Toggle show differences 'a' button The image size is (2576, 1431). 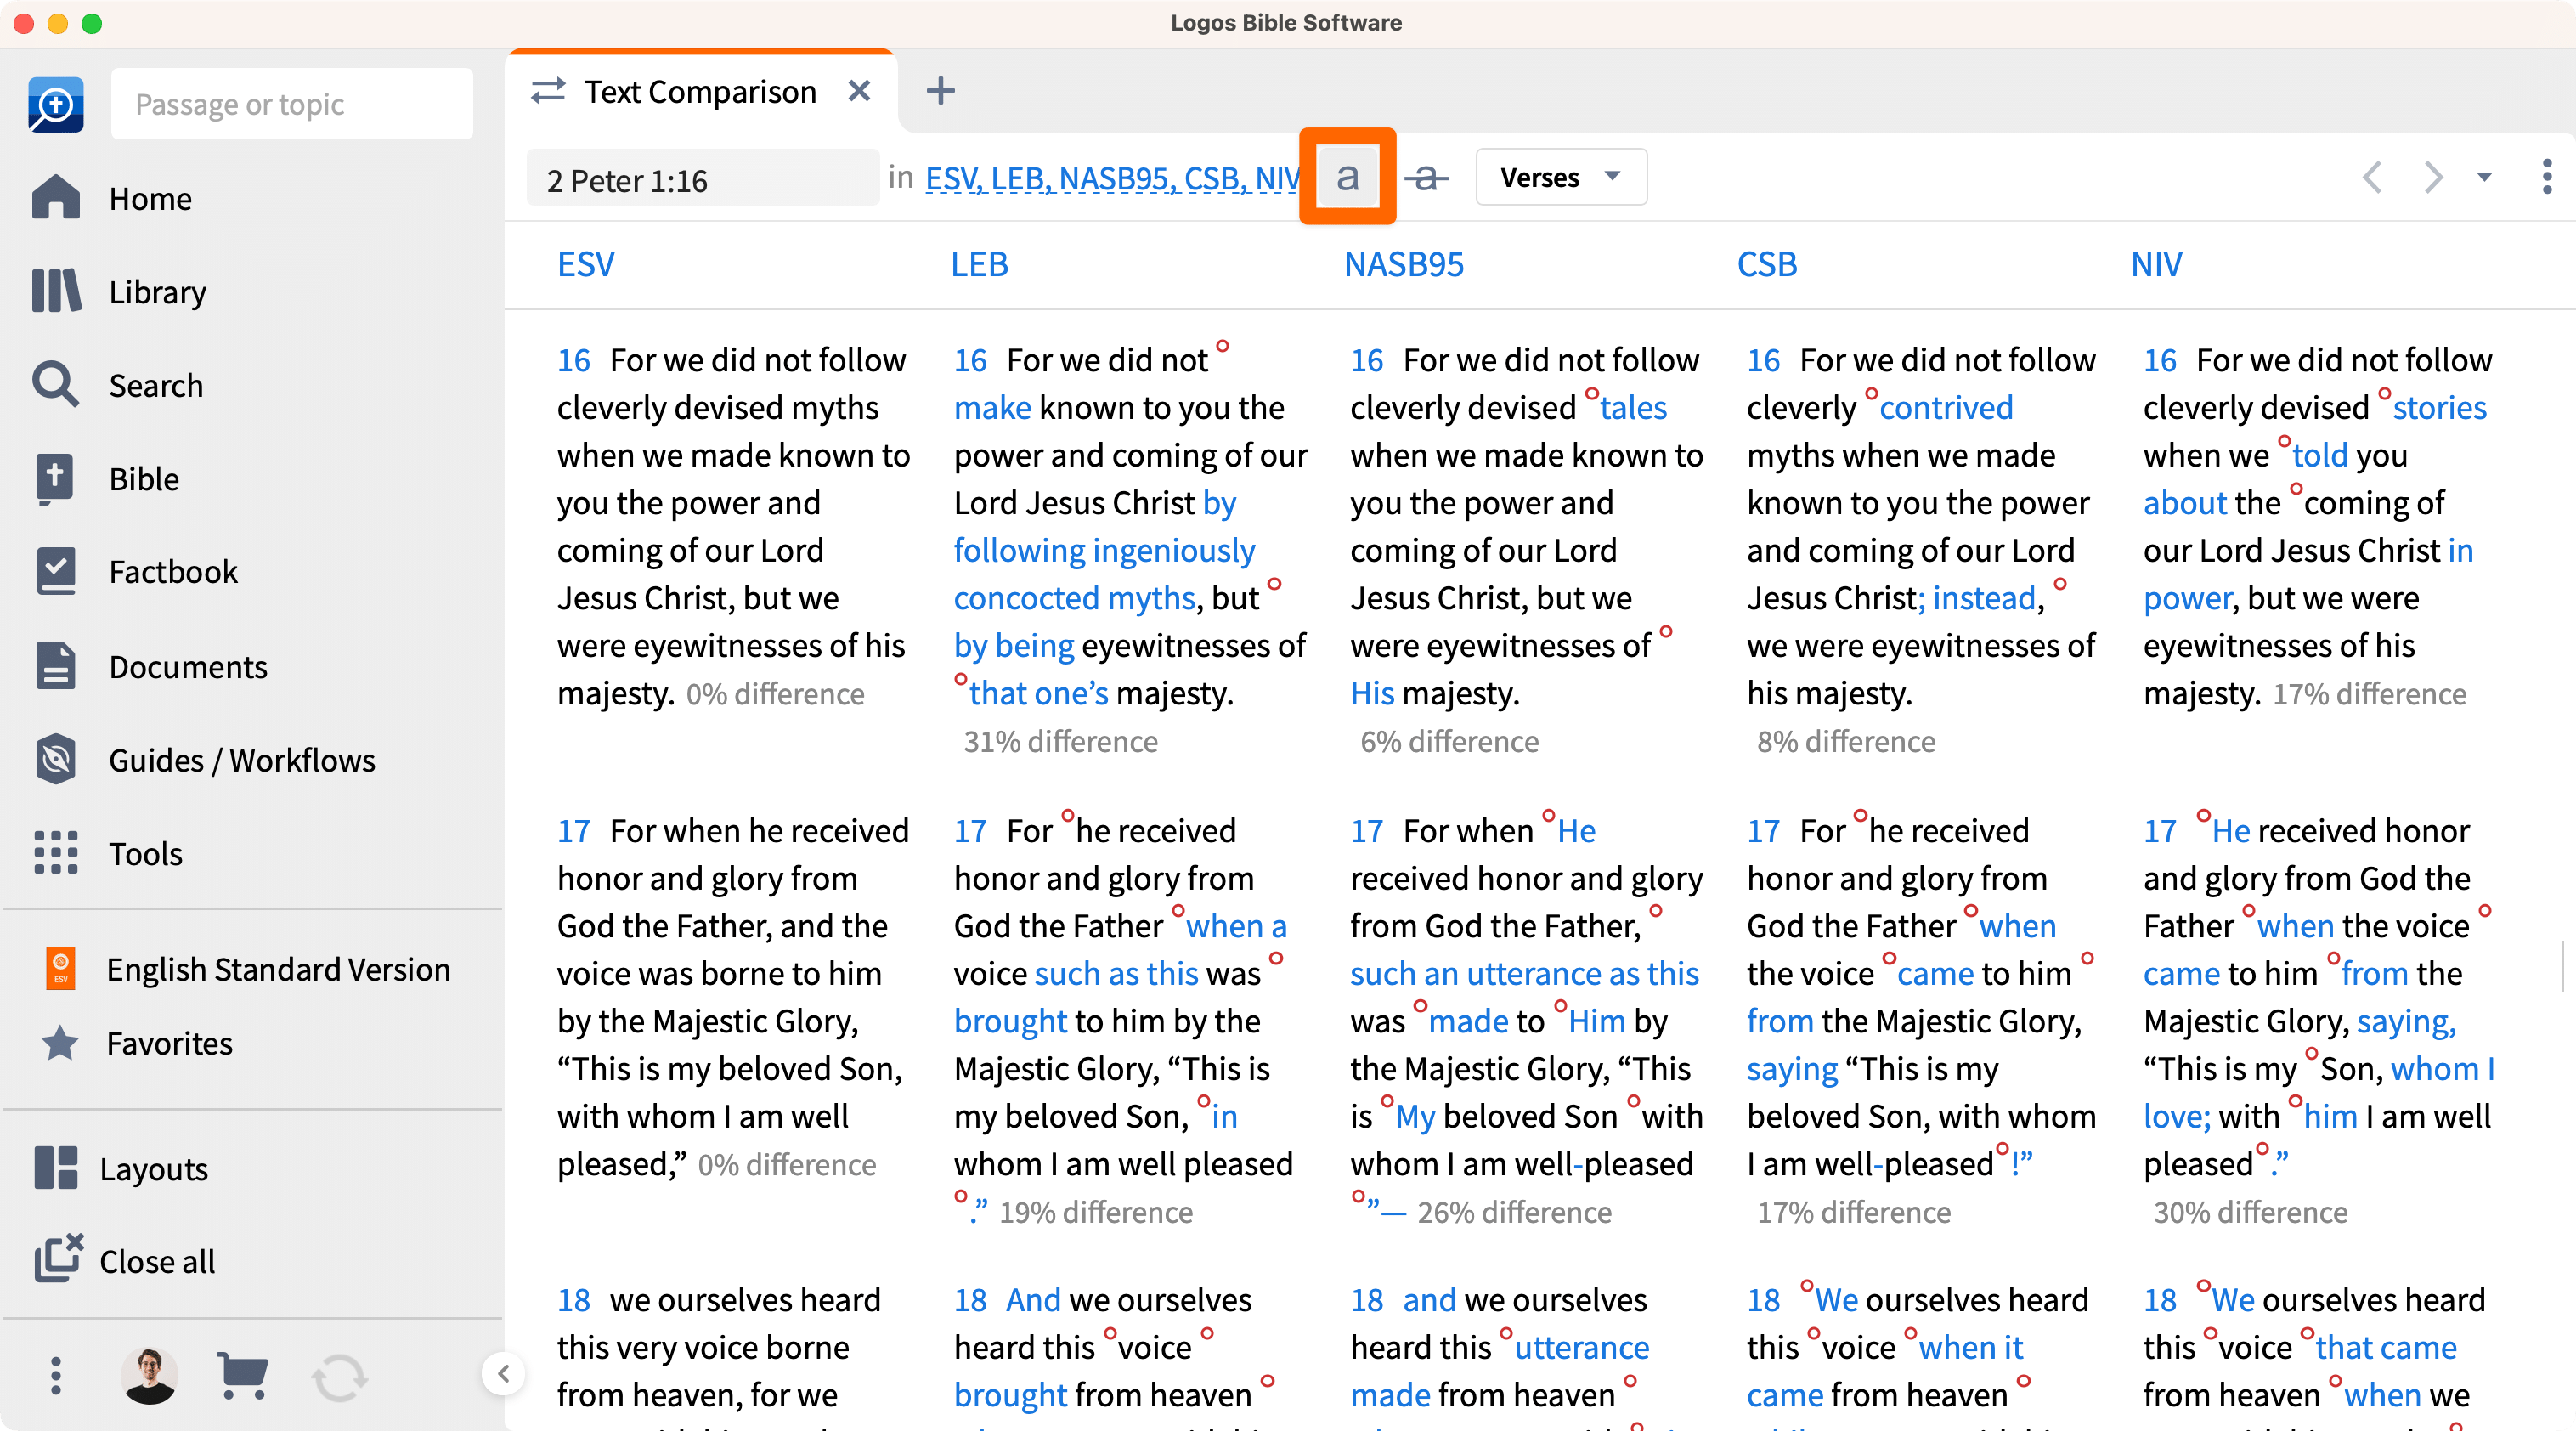[x=1347, y=177]
